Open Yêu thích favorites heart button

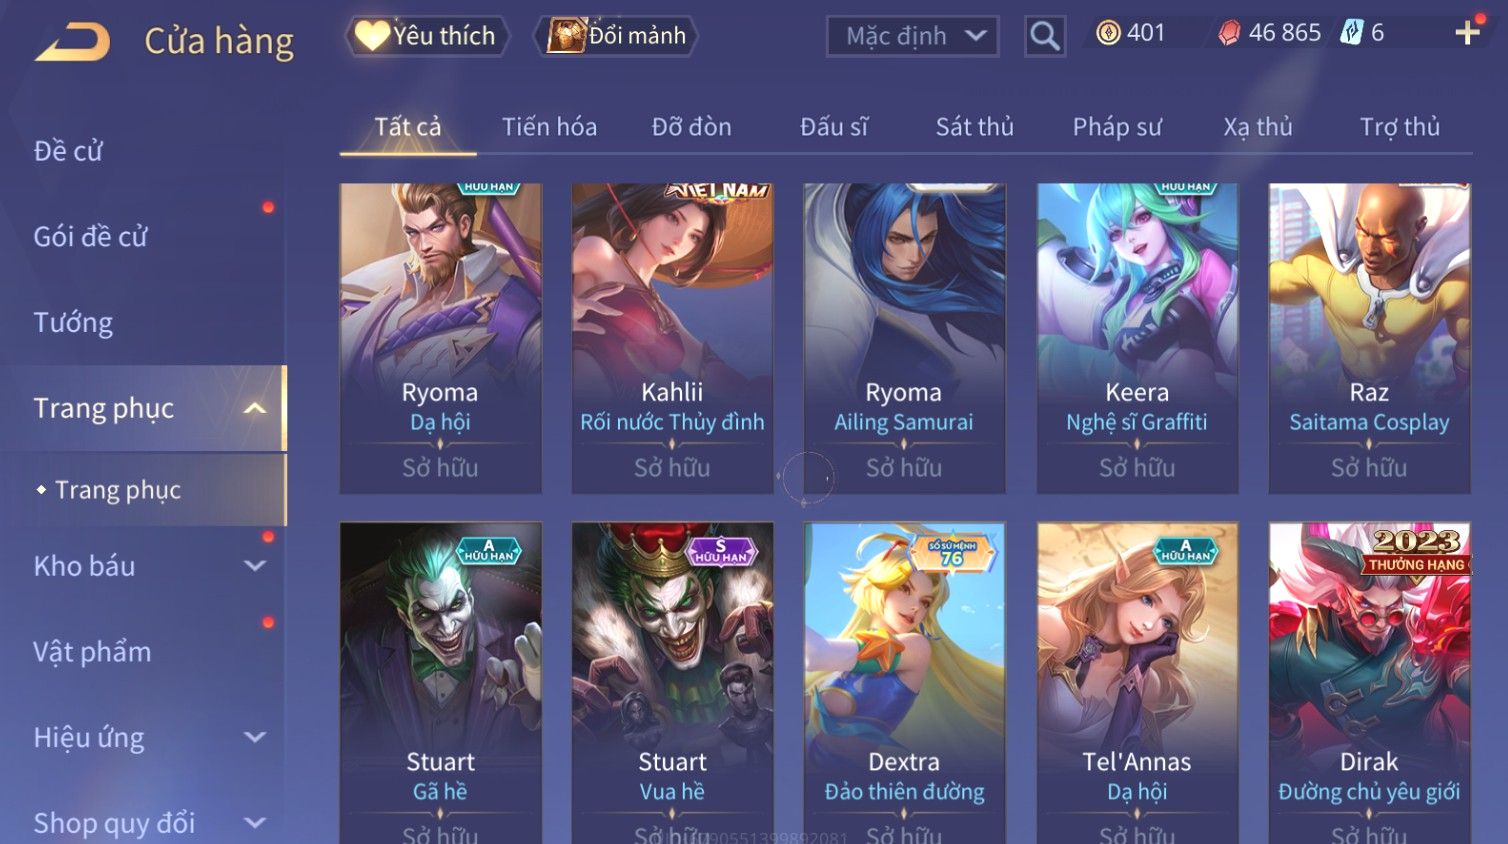tap(427, 36)
